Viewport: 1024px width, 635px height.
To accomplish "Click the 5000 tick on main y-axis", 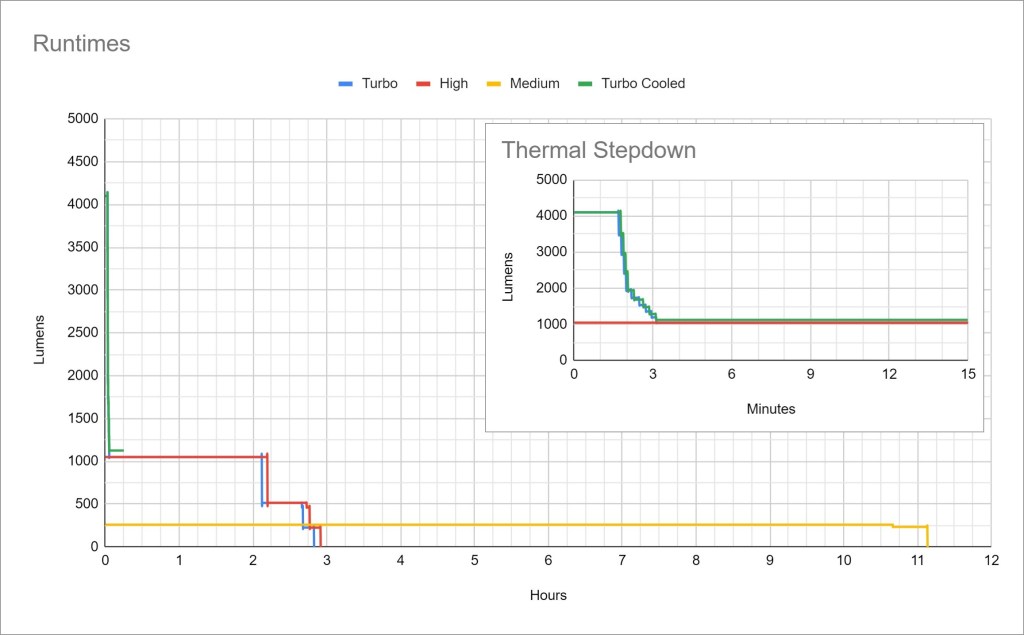I will coord(82,119).
